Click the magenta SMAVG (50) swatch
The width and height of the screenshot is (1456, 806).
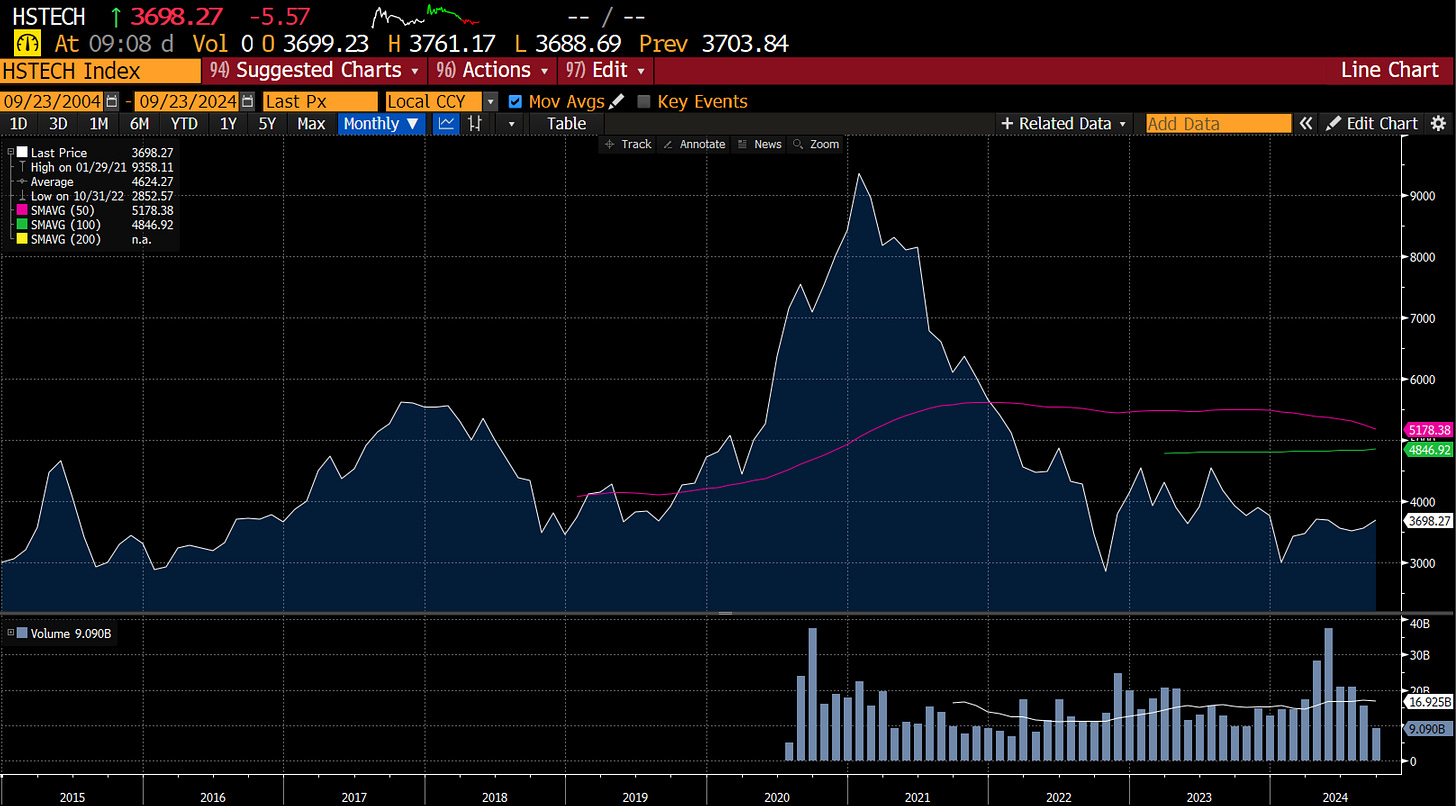coord(23,211)
